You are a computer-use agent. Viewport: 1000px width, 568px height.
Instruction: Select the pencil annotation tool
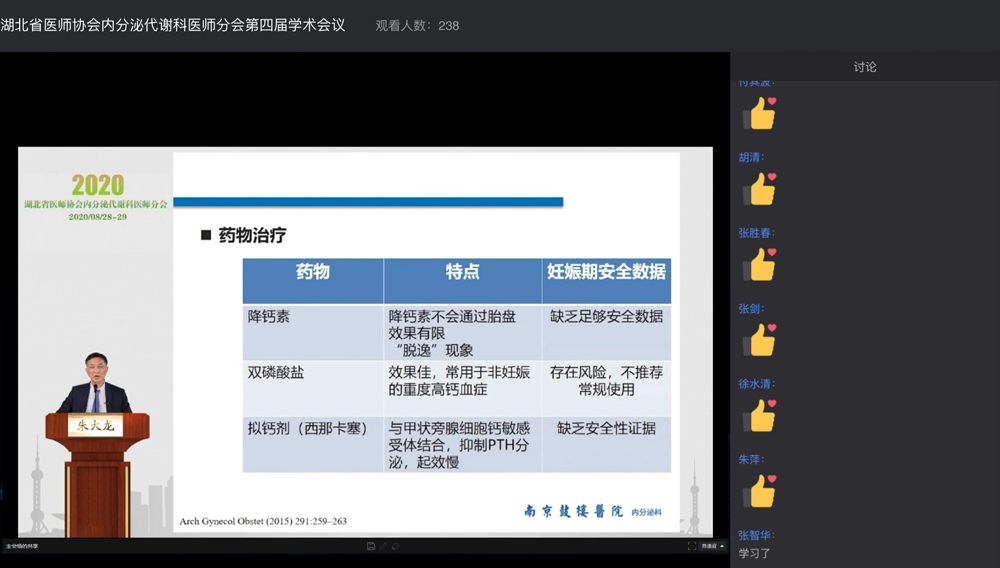[x=383, y=546]
